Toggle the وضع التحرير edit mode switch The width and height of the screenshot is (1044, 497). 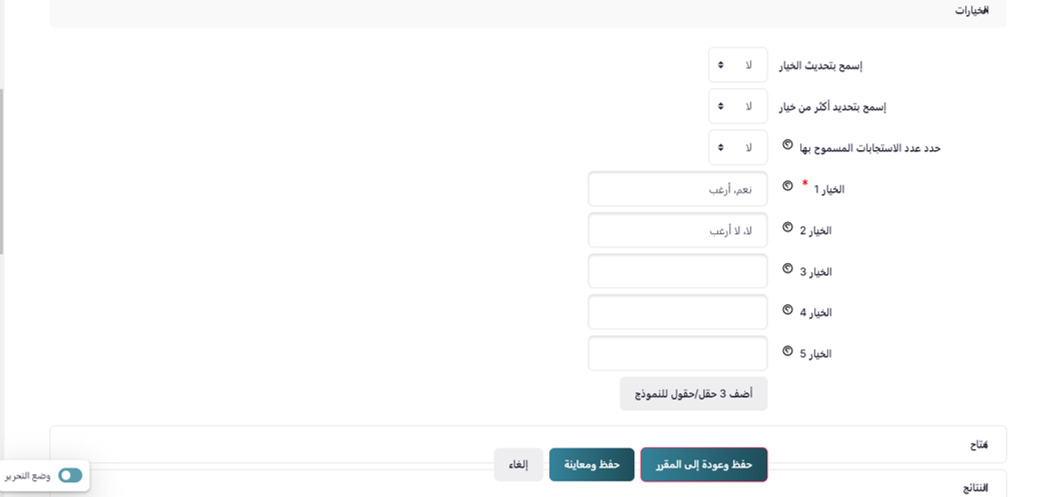pyautogui.click(x=70, y=476)
